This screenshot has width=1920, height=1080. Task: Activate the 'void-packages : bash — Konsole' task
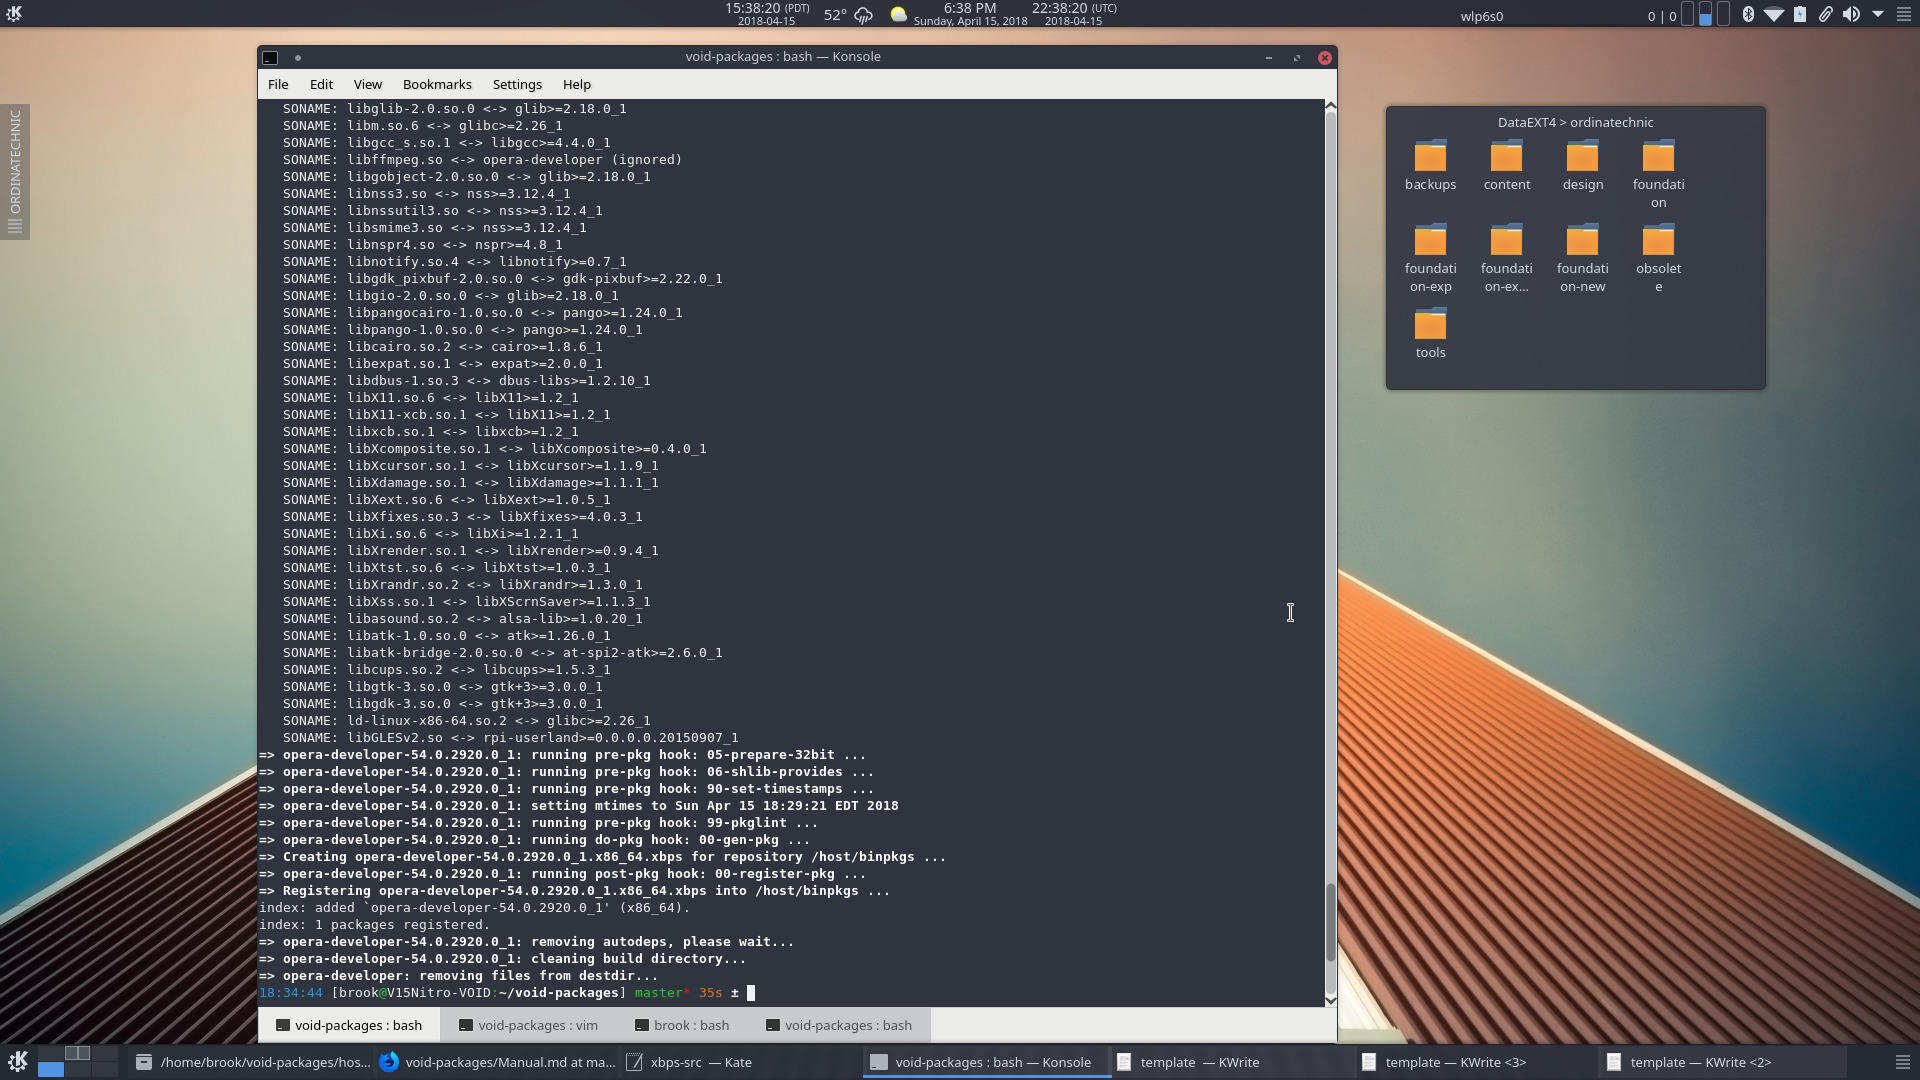point(986,1062)
